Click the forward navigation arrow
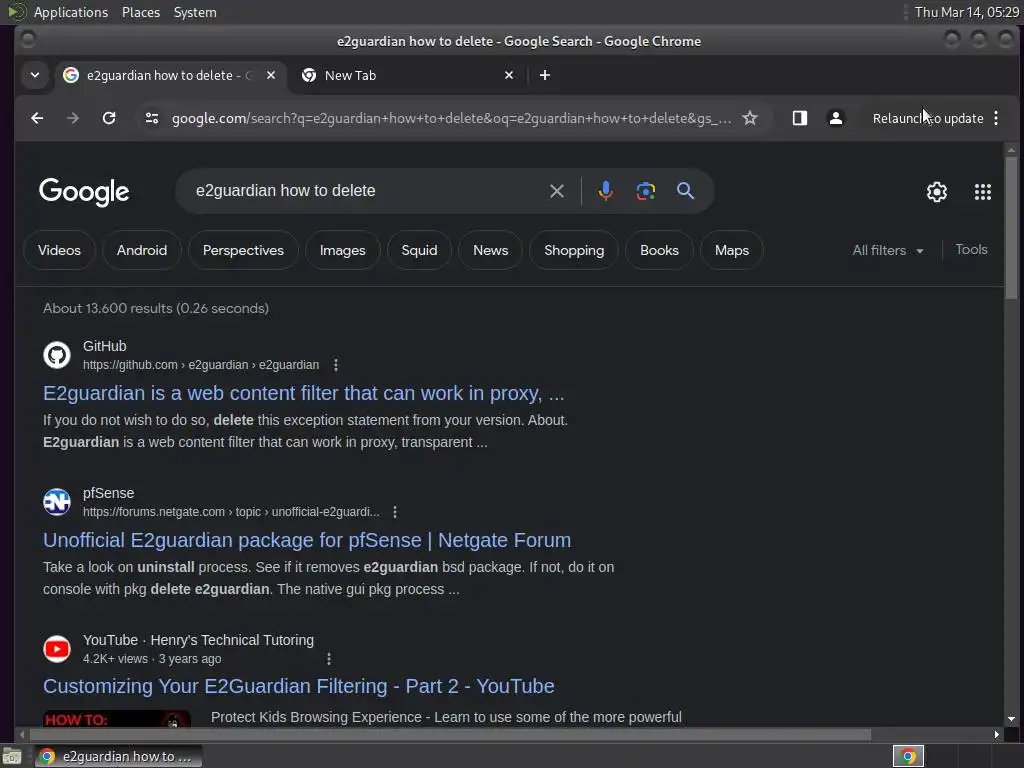Image resolution: width=1024 pixels, height=768 pixels. click(x=73, y=118)
